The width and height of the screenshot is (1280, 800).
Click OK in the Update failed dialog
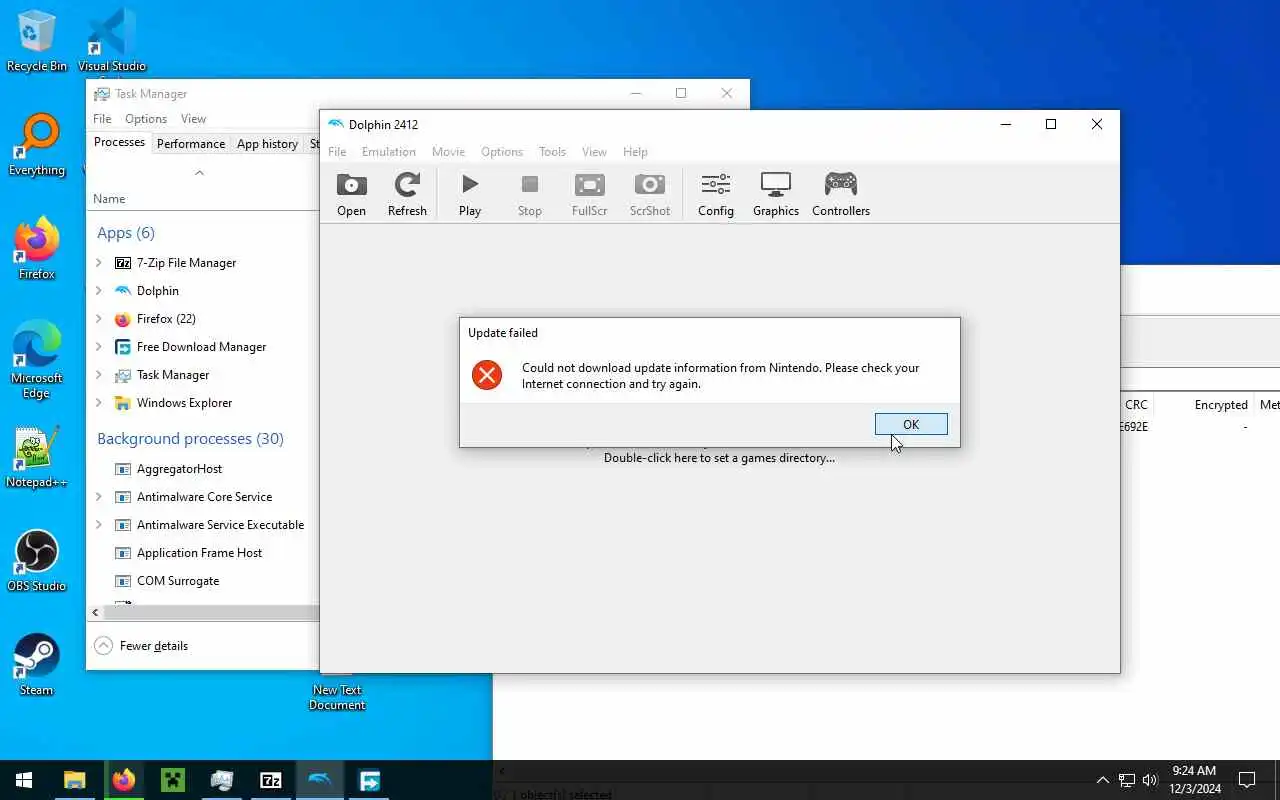click(x=911, y=424)
